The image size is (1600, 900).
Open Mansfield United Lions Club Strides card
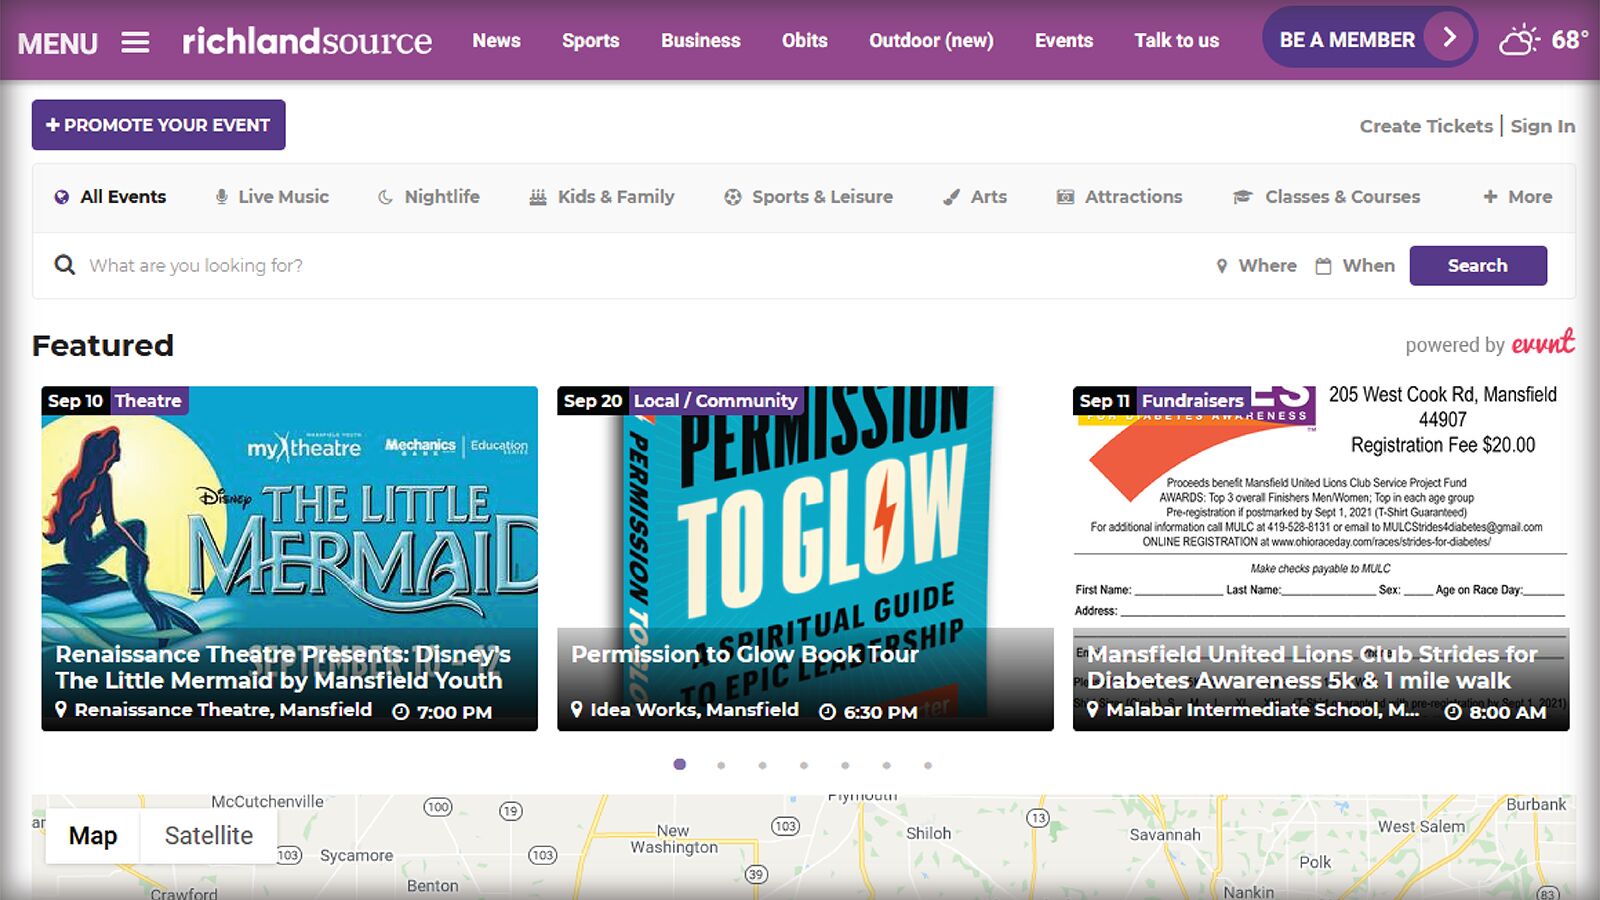1321,558
